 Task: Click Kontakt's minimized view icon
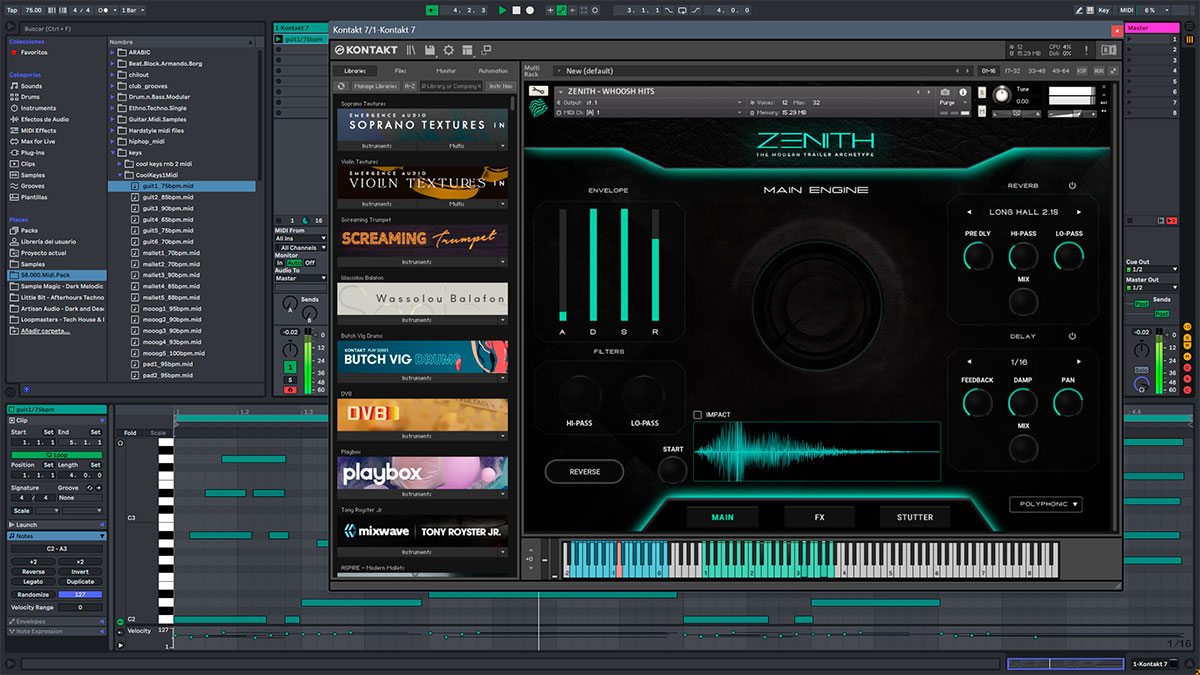point(486,50)
